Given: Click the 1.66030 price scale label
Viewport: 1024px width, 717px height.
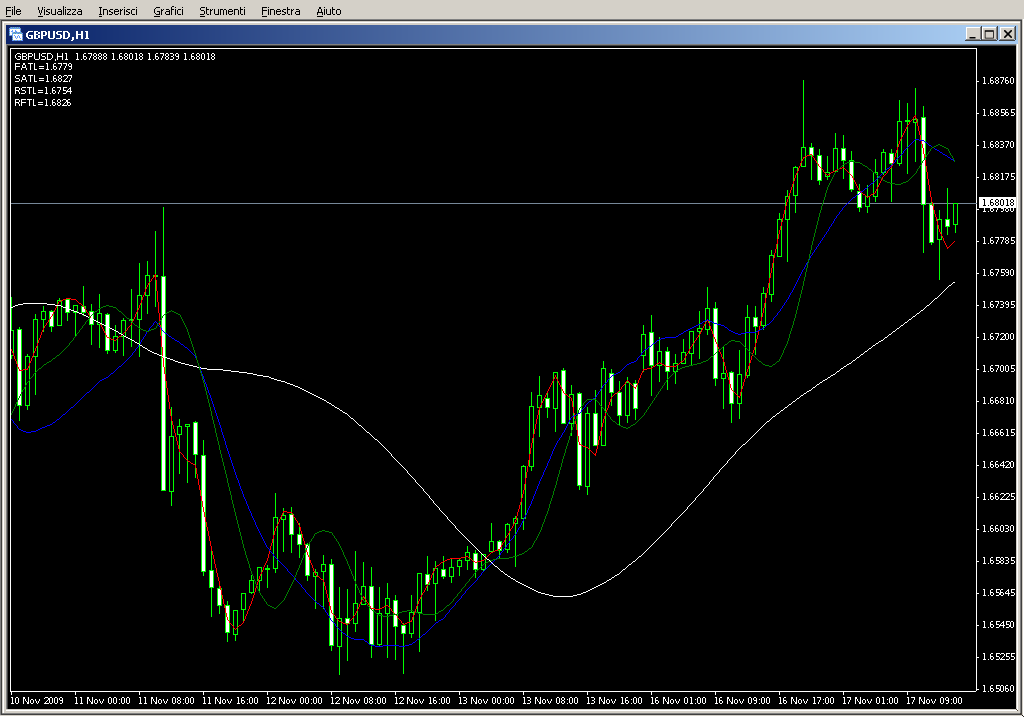Looking at the screenshot, I should click(999, 528).
